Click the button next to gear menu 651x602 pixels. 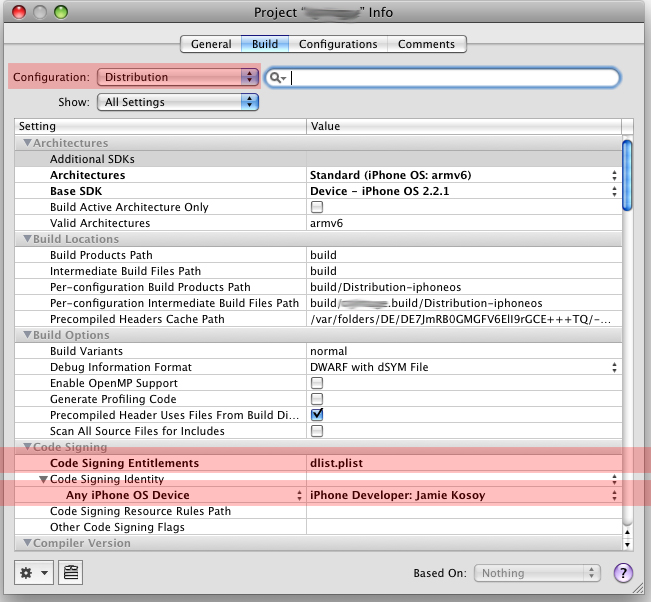click(x=70, y=573)
